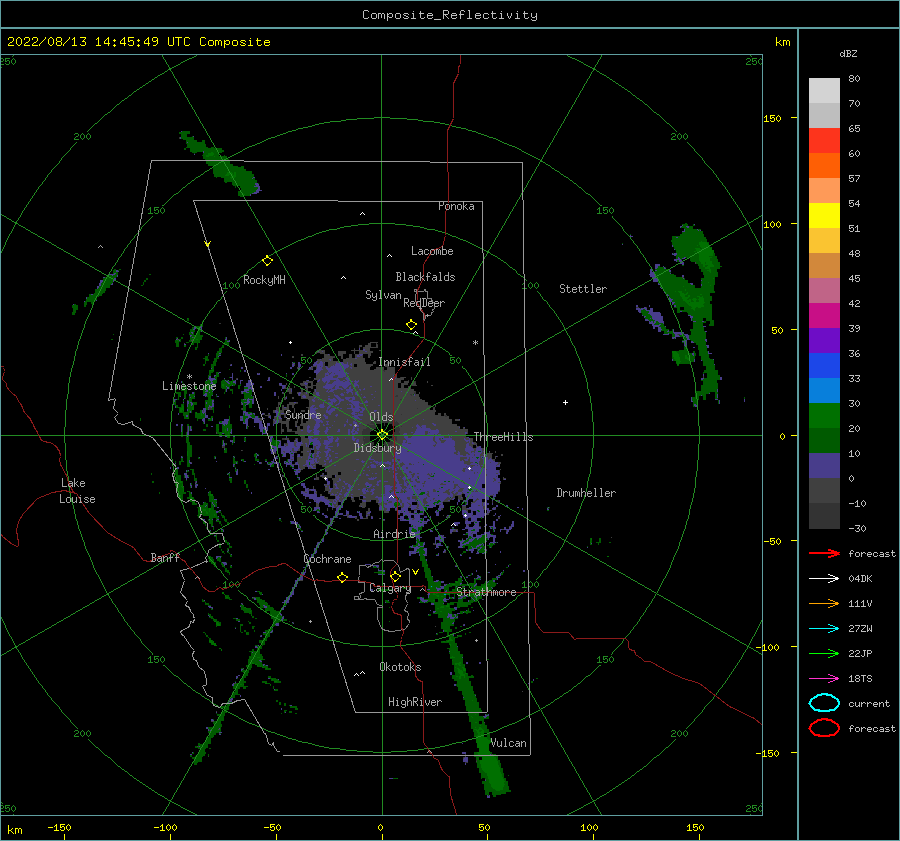Screen dimensions: 900x841
Task: Click the light gray 80 dBZ color swatch
Action: [824, 90]
